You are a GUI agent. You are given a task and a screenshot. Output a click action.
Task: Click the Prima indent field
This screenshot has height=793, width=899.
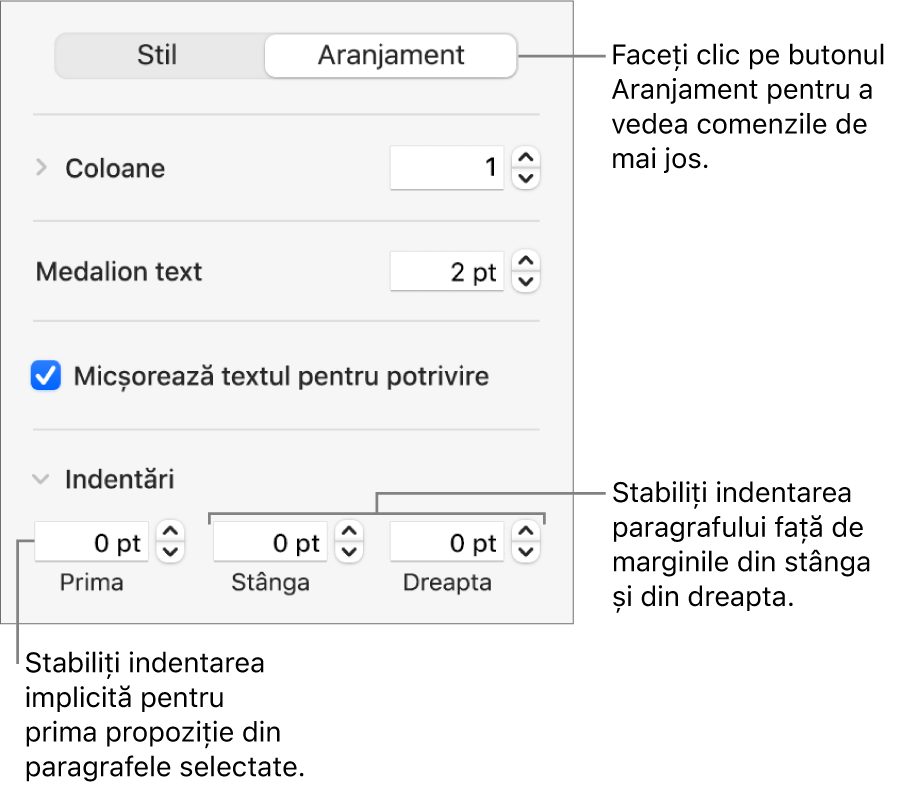[x=92, y=543]
